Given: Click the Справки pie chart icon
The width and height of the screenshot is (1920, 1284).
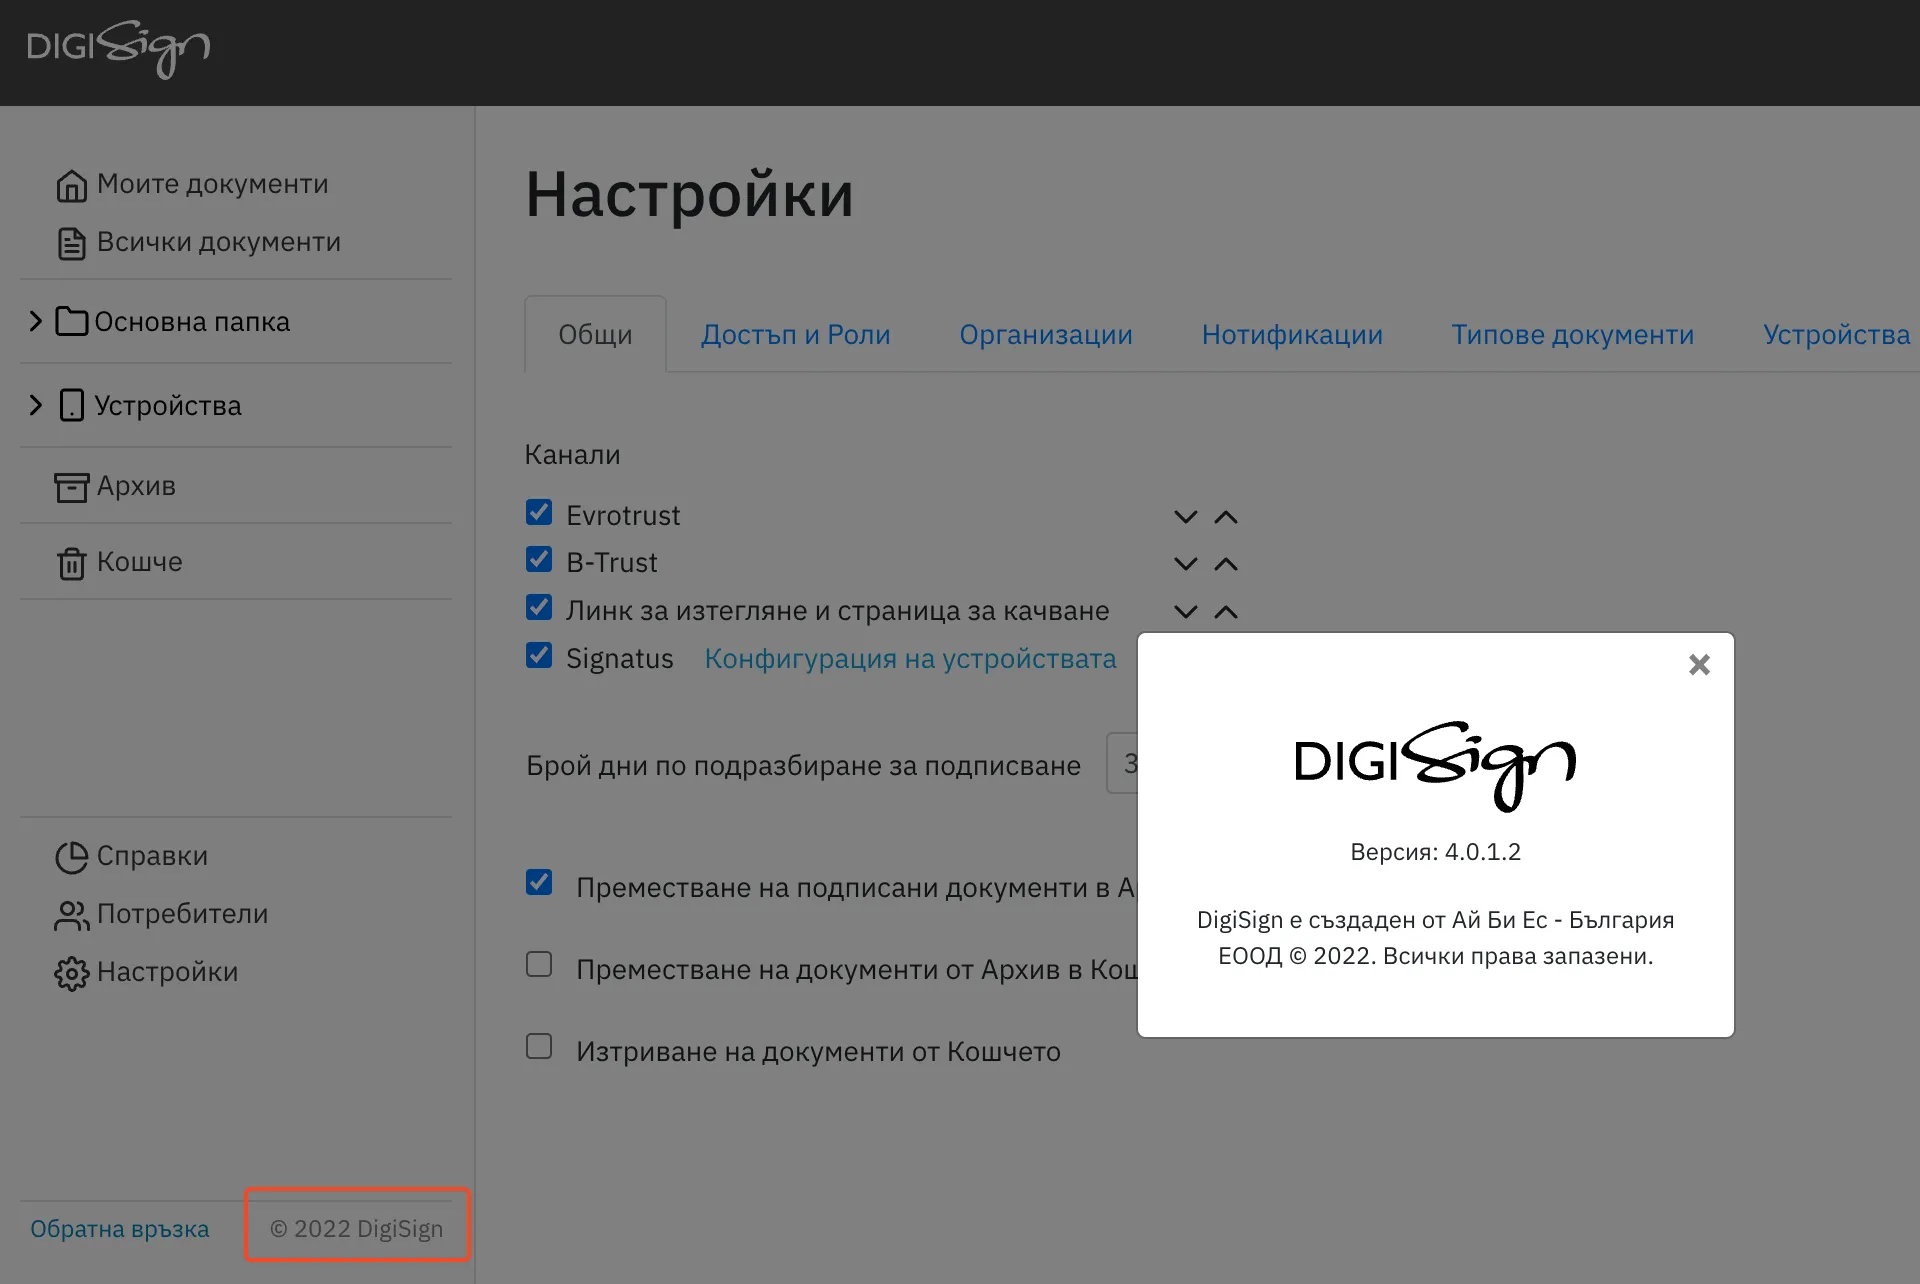Looking at the screenshot, I should (x=71, y=857).
